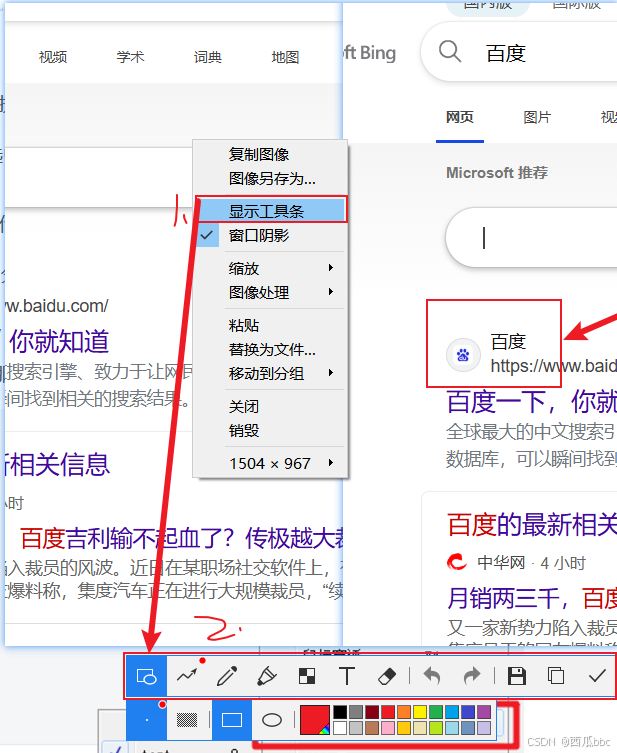The image size is (617, 753).
Task: Expand the 移动到分组 submenu
Action: click(x=270, y=373)
